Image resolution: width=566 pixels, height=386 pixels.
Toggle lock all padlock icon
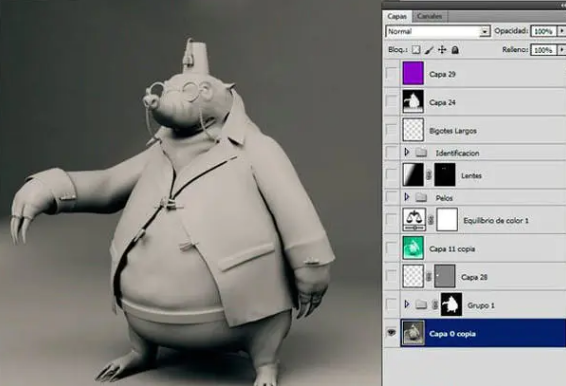tap(455, 50)
